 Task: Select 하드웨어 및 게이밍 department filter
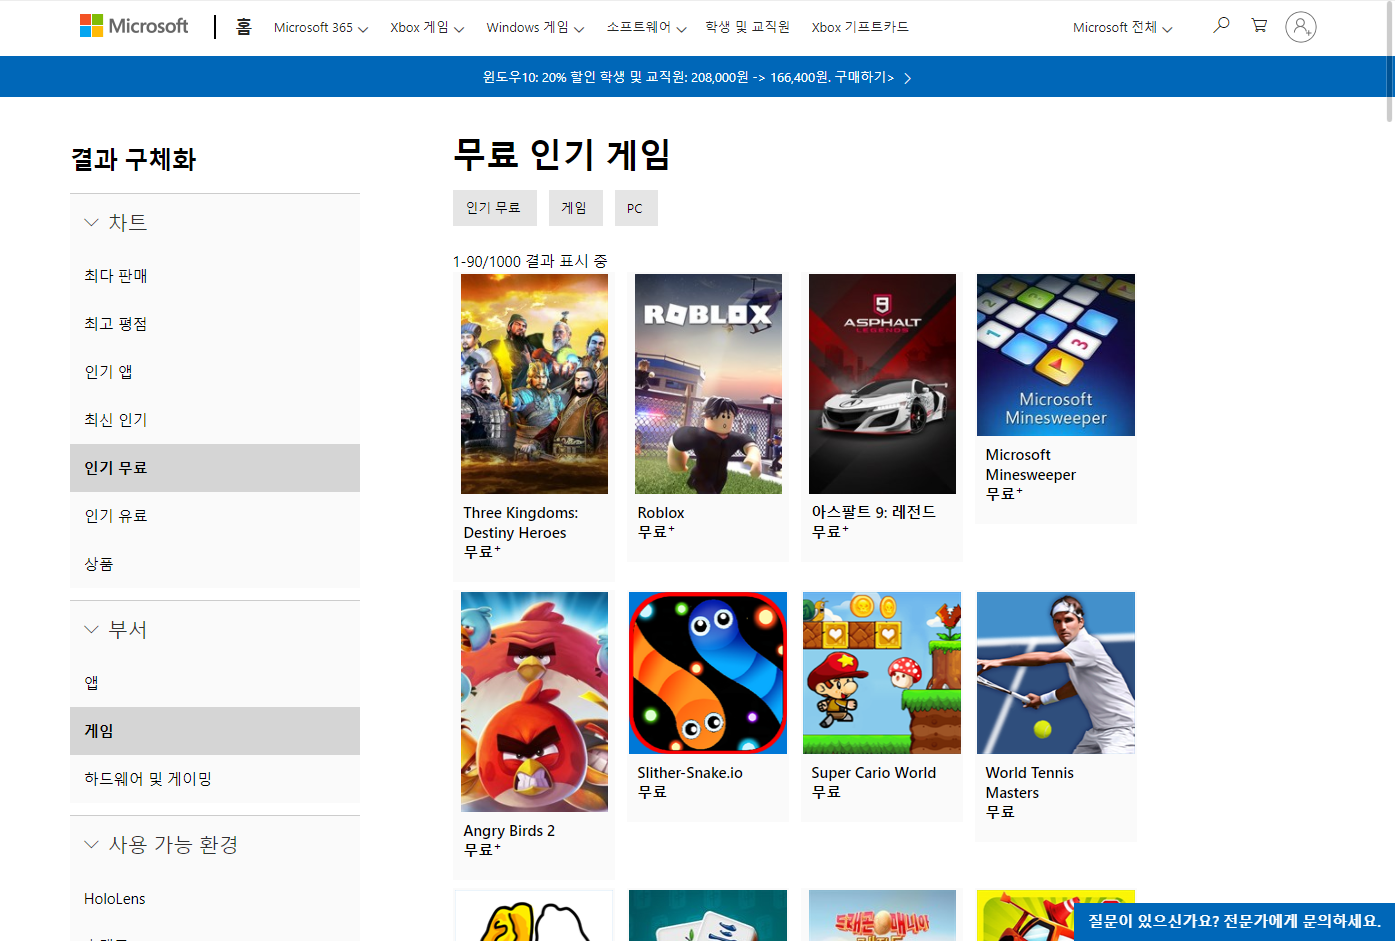click(x=215, y=779)
